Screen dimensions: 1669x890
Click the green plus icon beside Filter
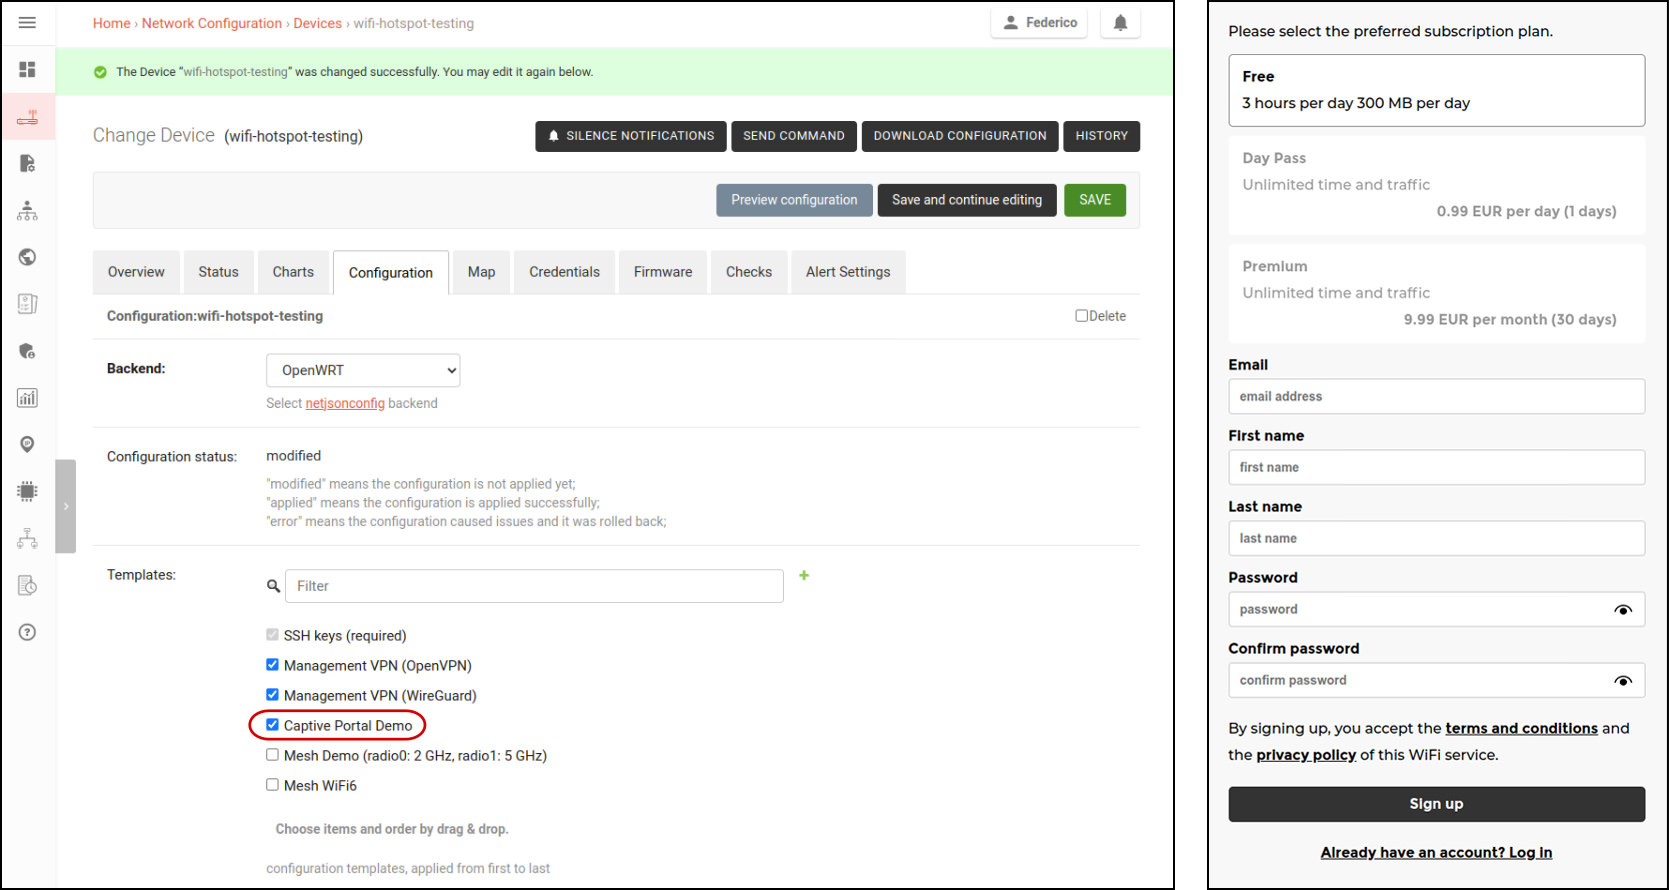[x=804, y=575]
